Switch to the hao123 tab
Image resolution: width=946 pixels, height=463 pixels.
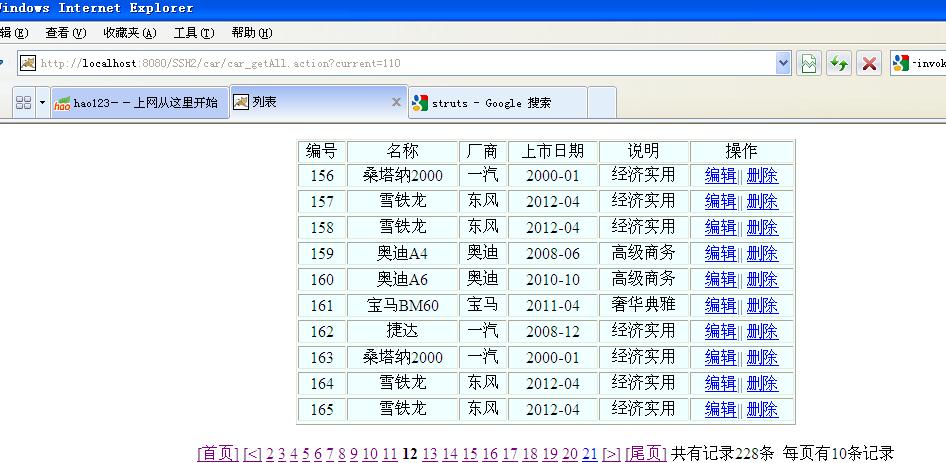(x=139, y=103)
